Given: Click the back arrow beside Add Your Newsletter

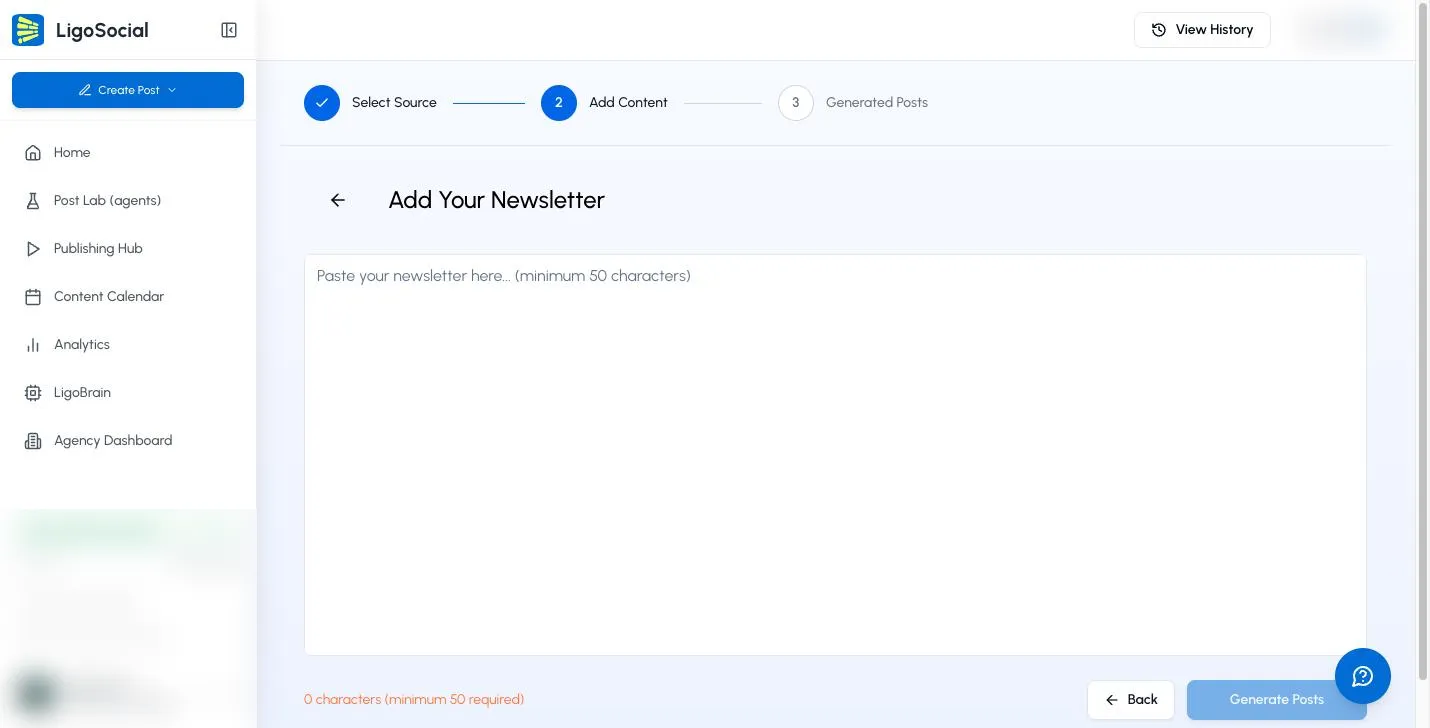Looking at the screenshot, I should (x=338, y=200).
